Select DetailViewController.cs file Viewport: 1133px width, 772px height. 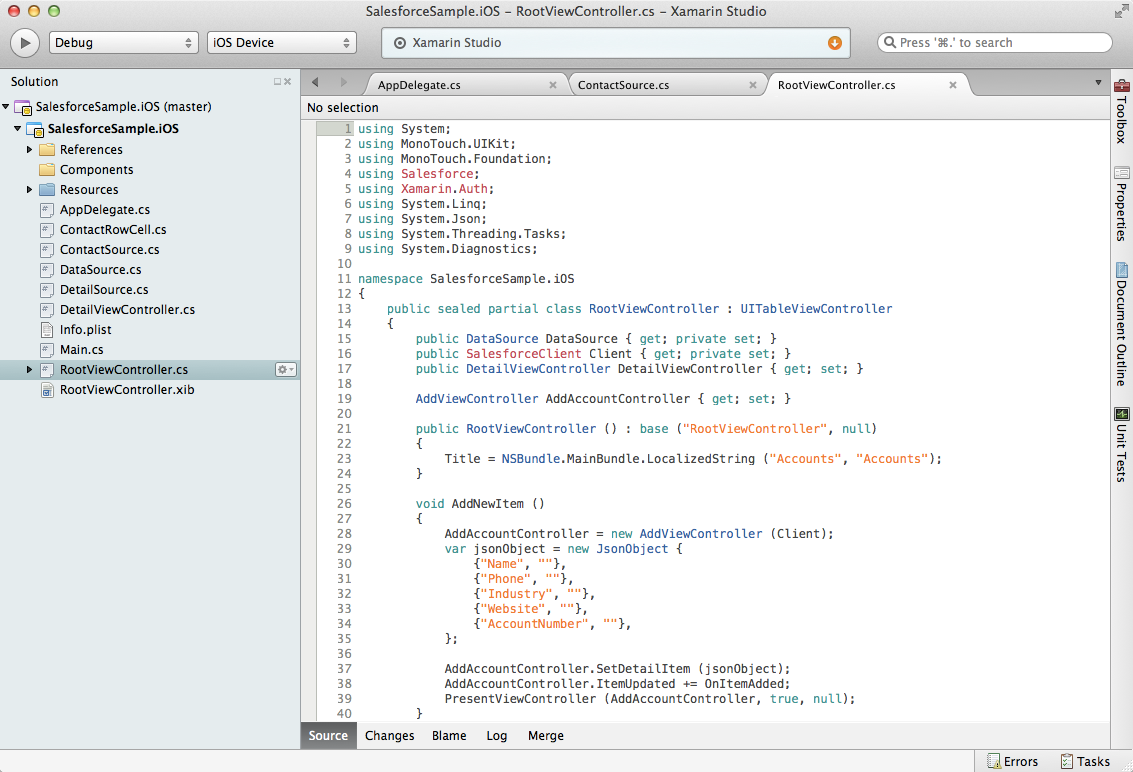point(127,309)
